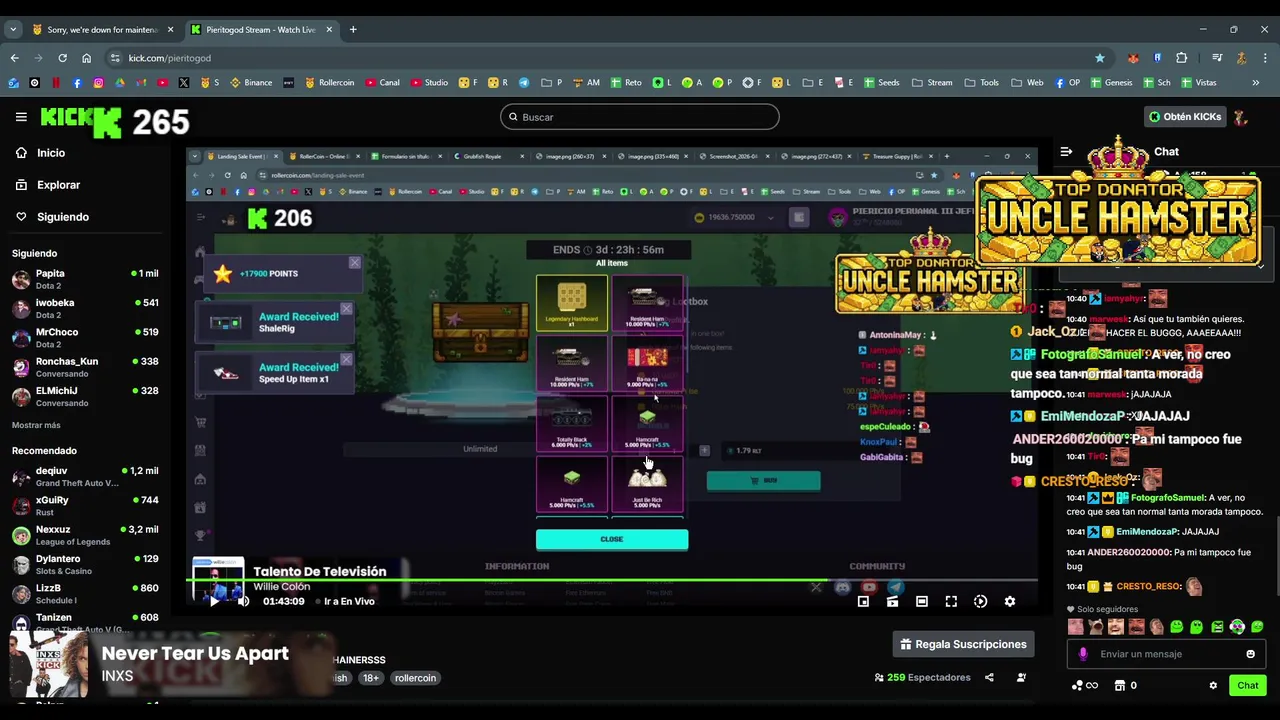The image size is (1280, 720).
Task: Open Chrome home button
Action: pos(87,58)
